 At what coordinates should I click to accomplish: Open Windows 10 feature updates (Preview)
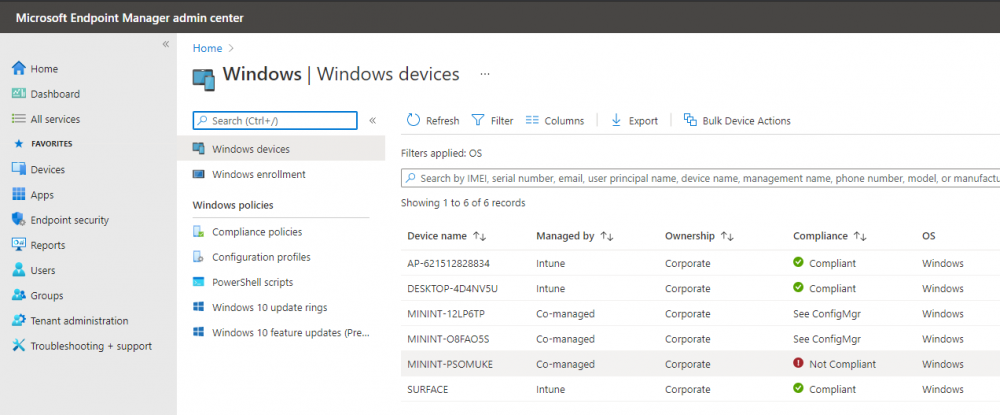(281, 333)
